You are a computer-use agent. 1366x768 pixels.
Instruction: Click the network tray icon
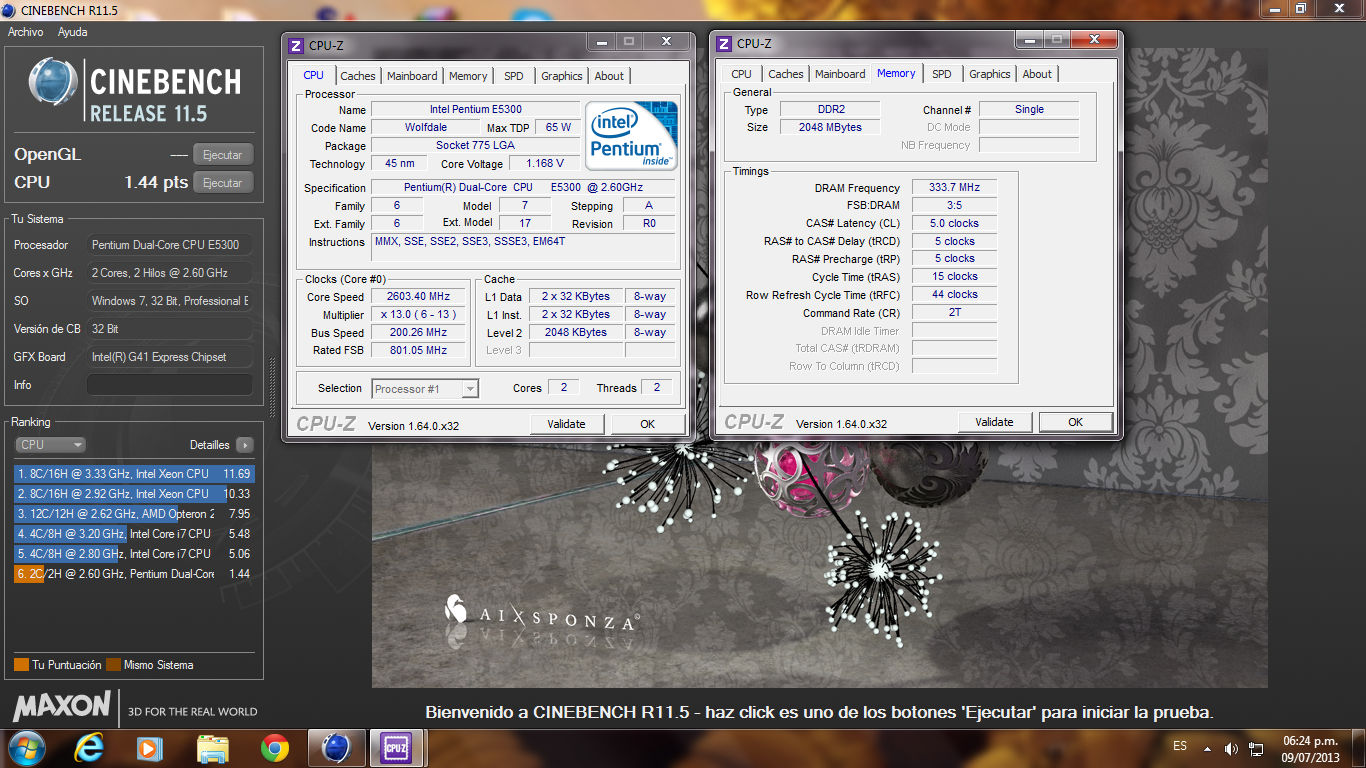coord(1256,748)
